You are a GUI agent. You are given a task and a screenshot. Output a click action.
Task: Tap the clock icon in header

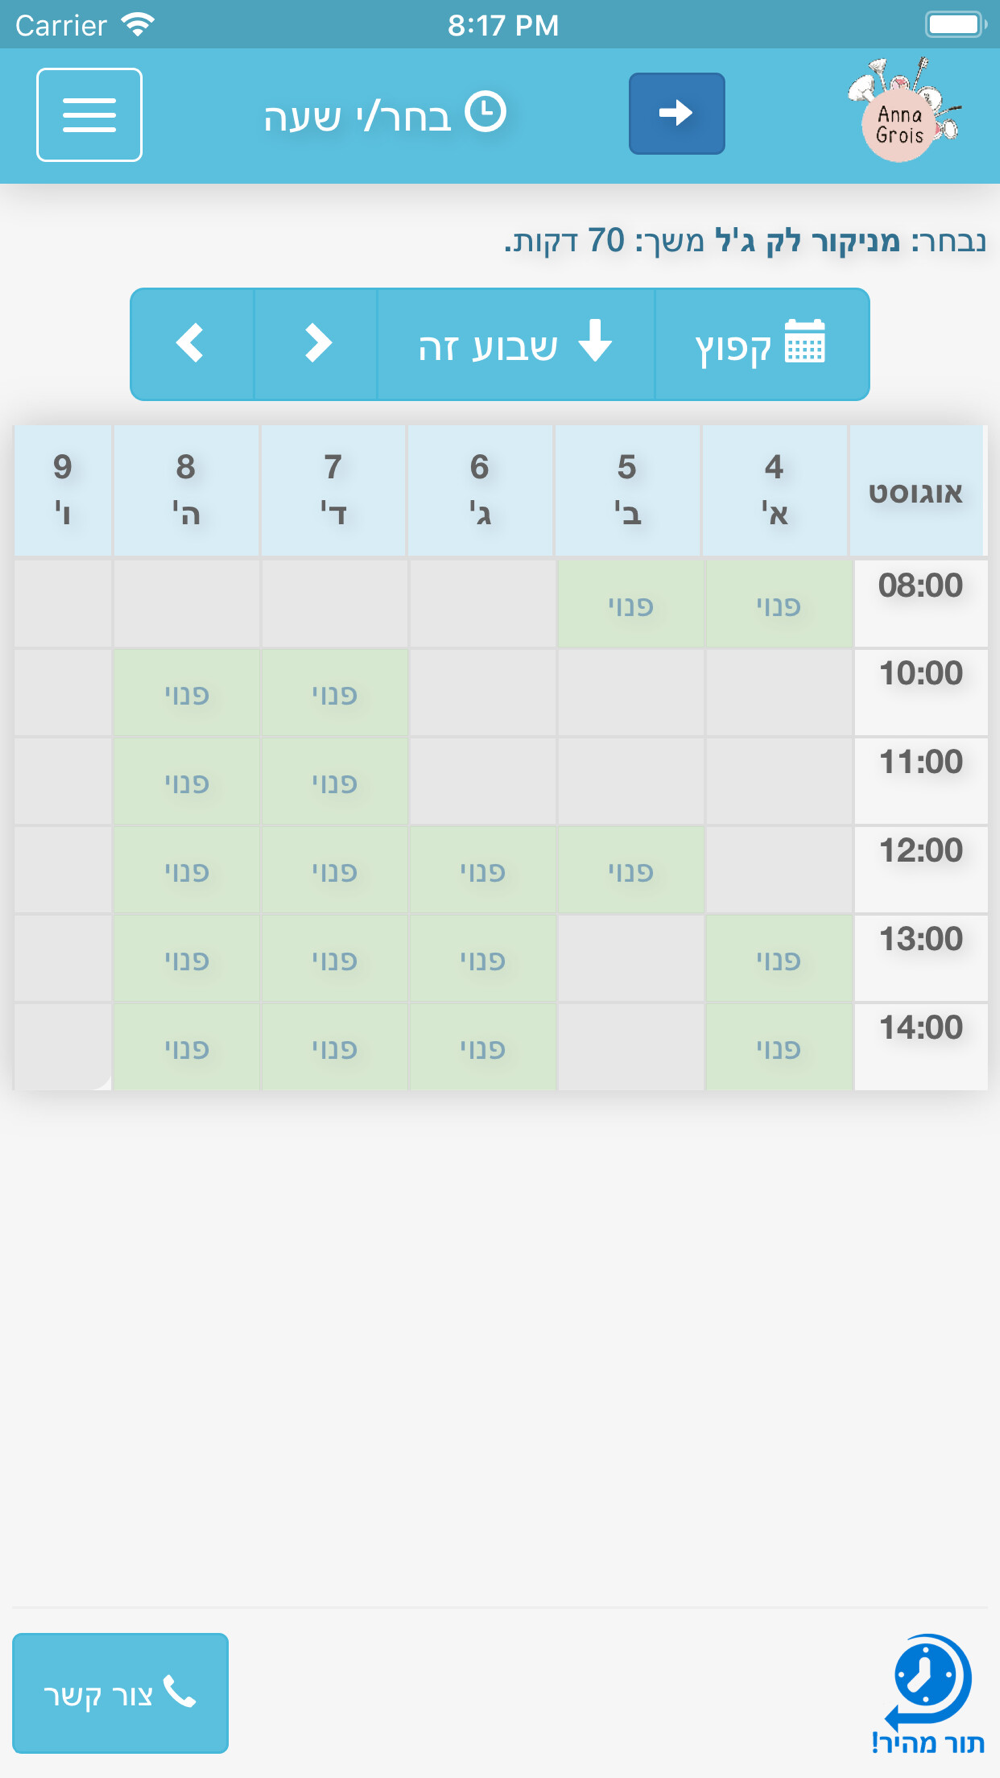pos(486,113)
